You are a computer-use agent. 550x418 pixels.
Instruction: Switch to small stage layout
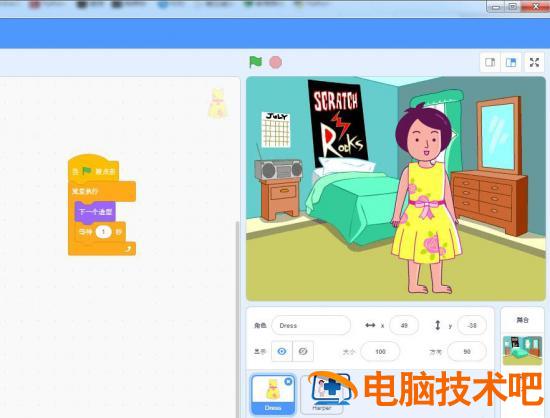[x=490, y=63]
